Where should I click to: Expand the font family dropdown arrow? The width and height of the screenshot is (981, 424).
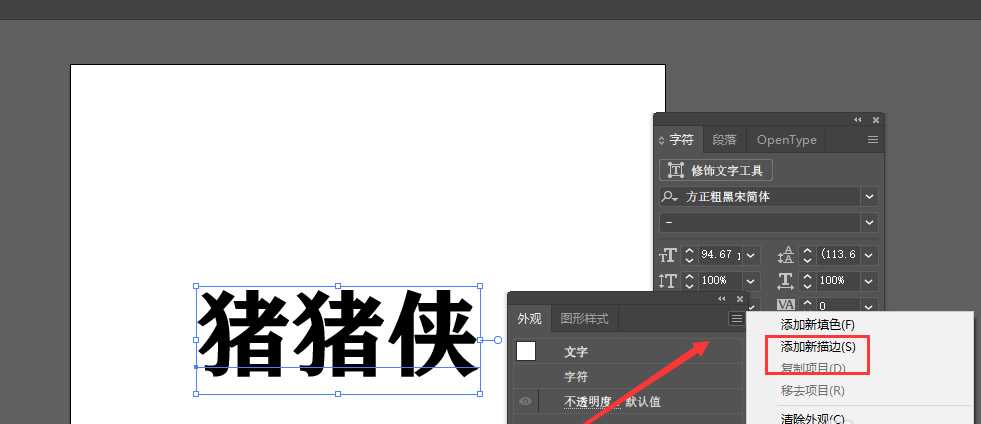870,197
